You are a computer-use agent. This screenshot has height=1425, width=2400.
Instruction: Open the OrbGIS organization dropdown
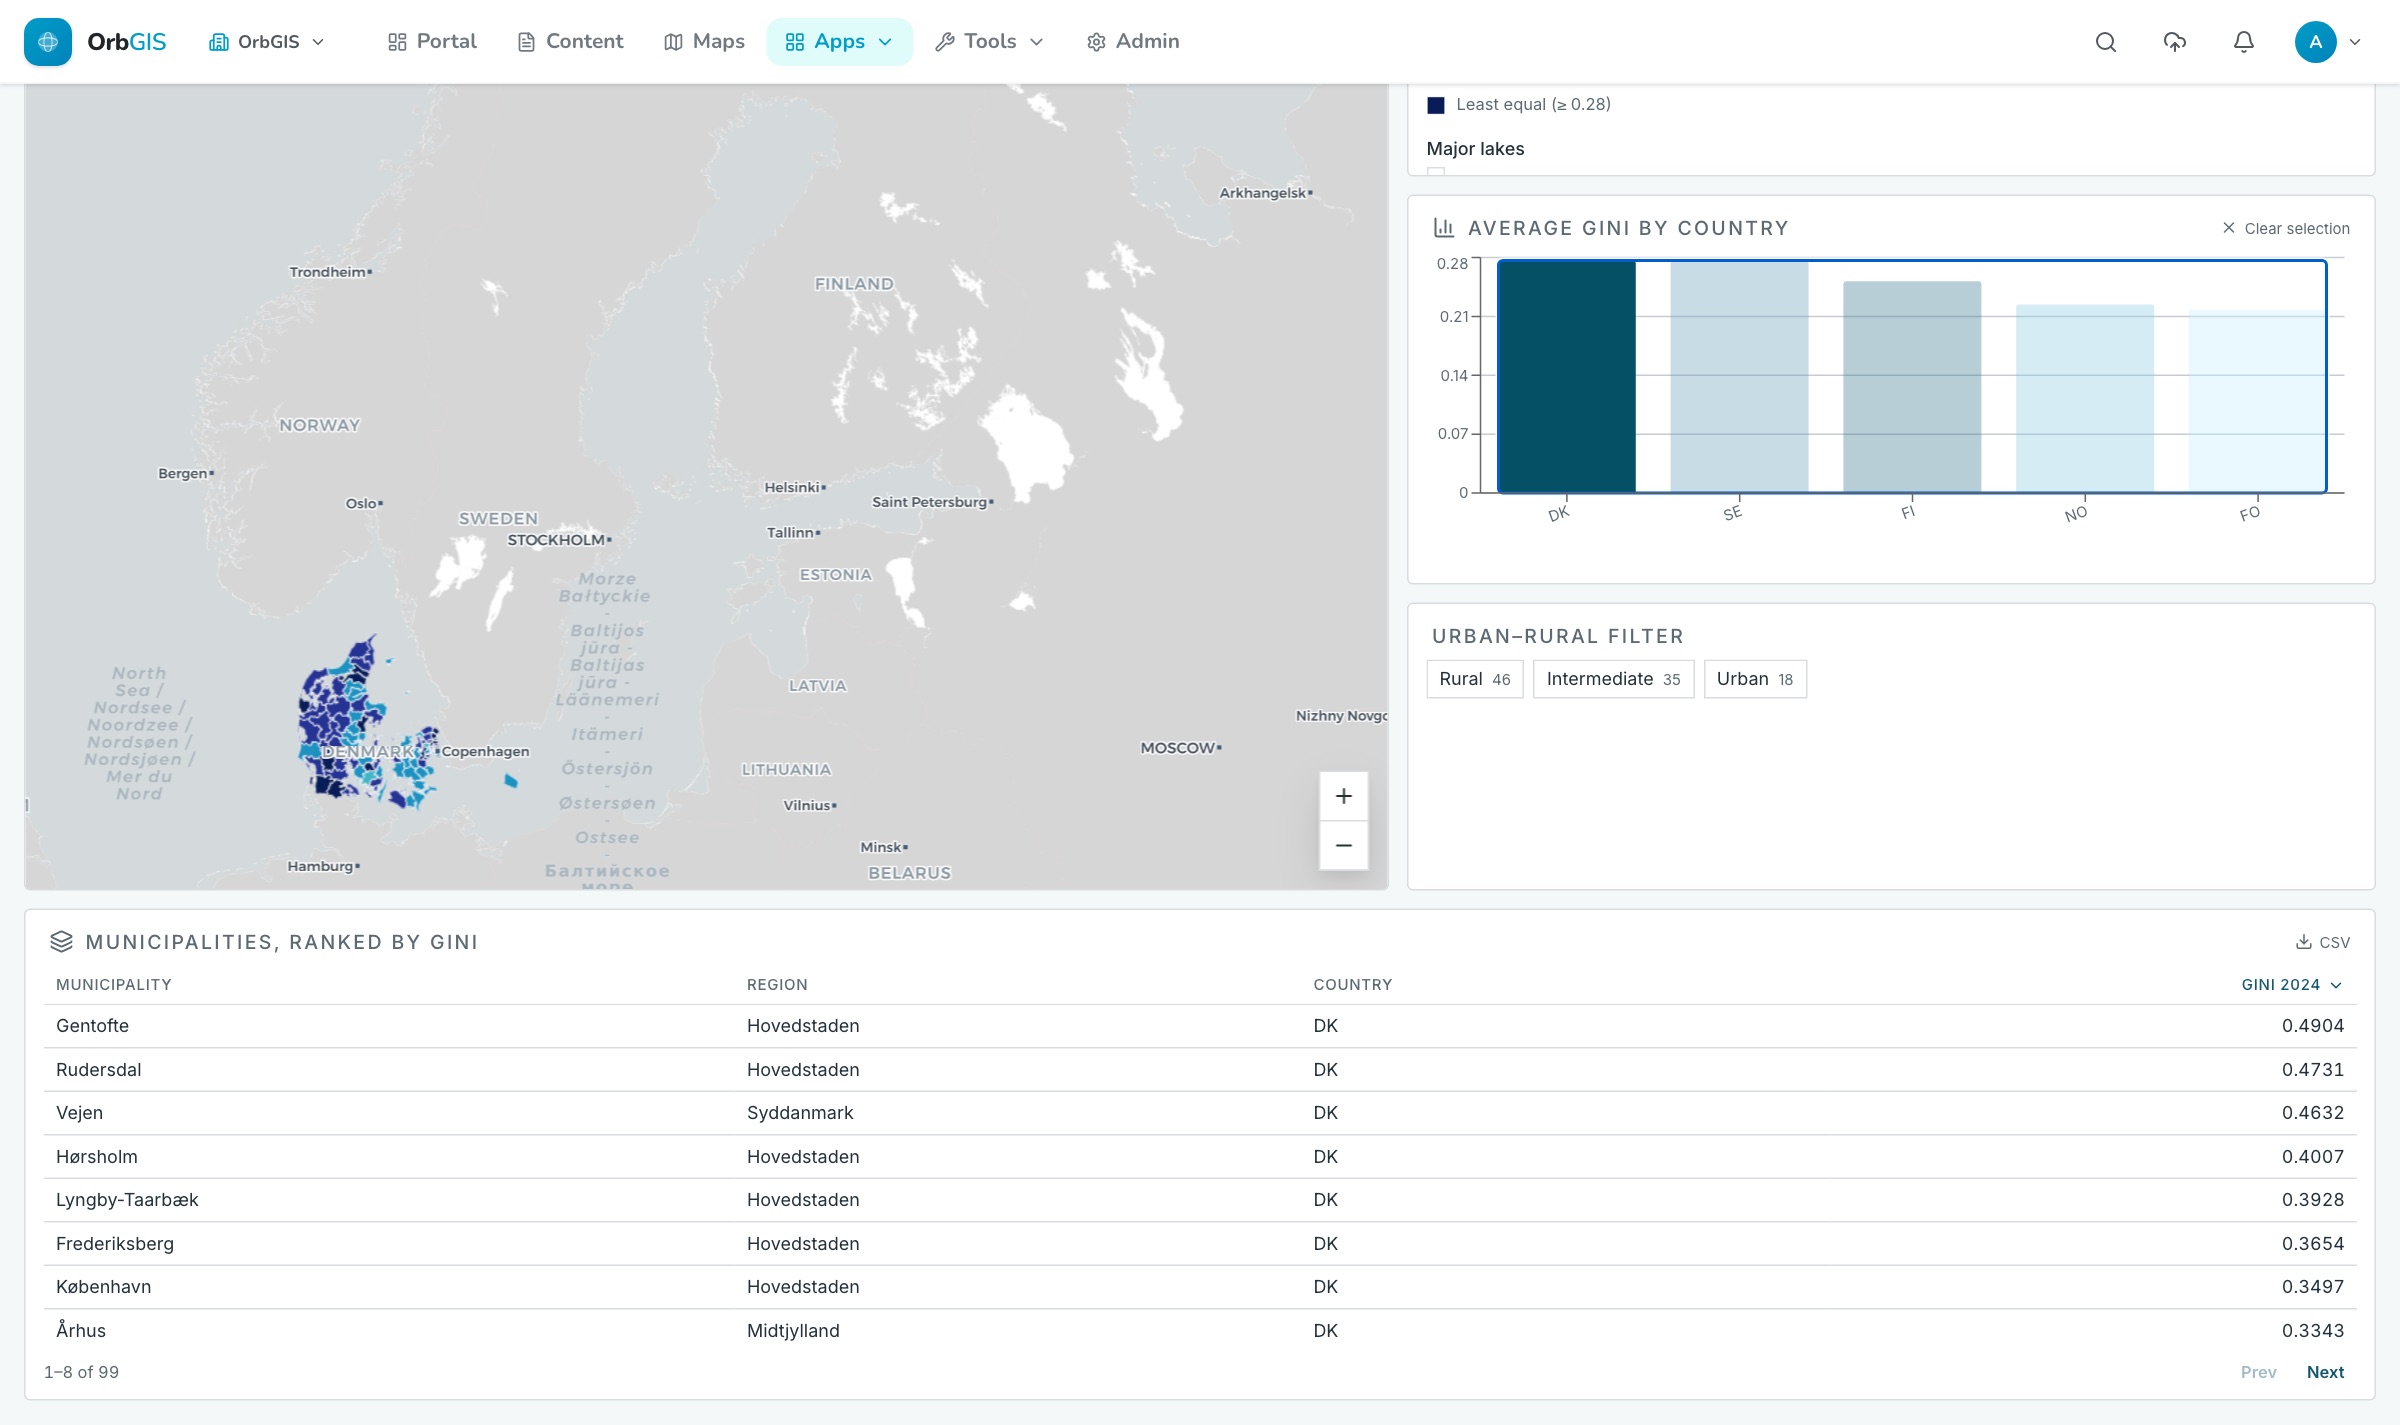pyautogui.click(x=267, y=42)
